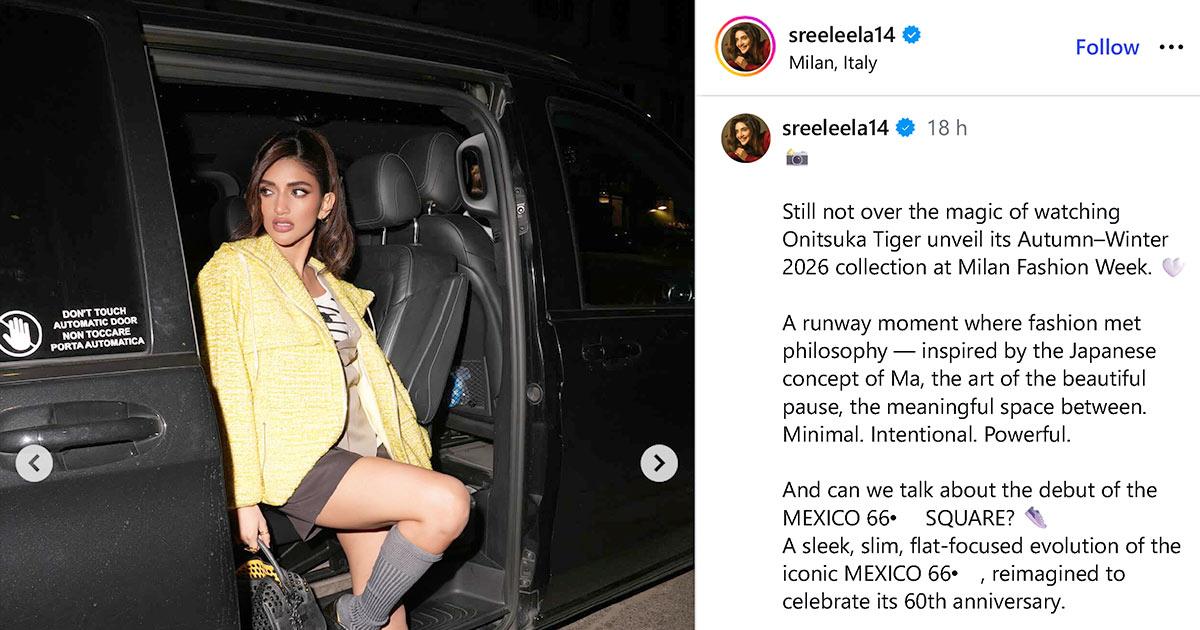Open the 18 h timestamp

tap(947, 128)
